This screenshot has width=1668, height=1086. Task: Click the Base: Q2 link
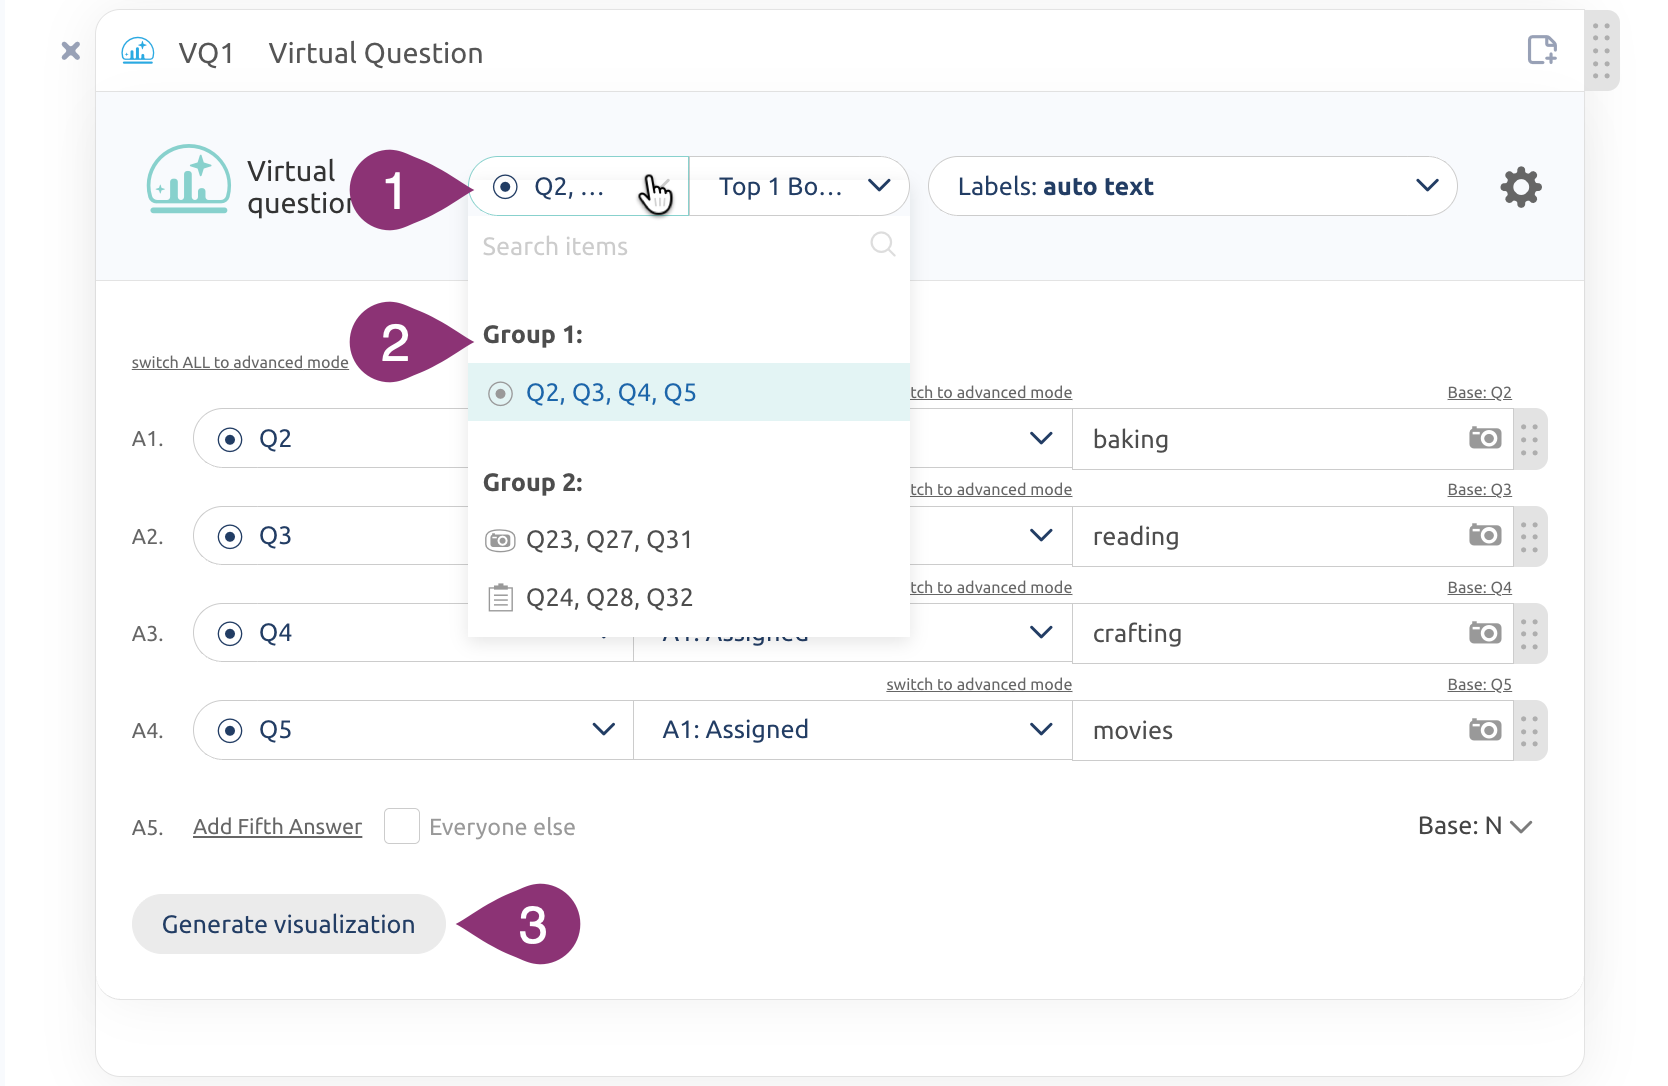click(x=1479, y=392)
